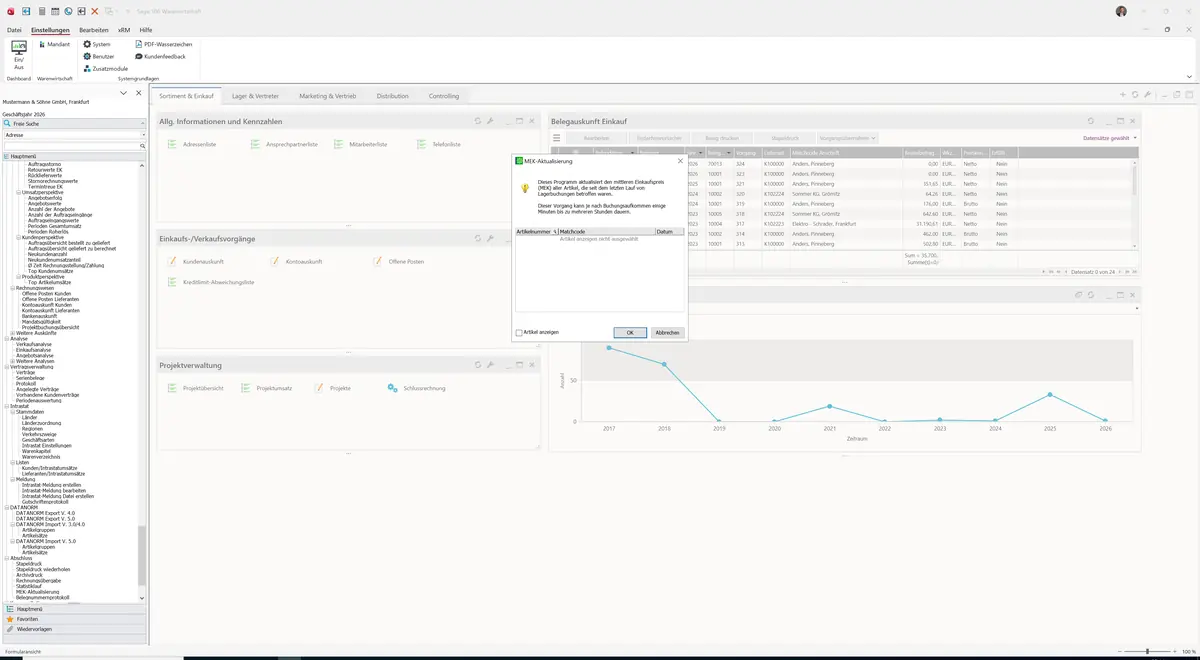Switch to the Lager & Vertreter tab
This screenshot has width=1200, height=660.
coord(255,96)
